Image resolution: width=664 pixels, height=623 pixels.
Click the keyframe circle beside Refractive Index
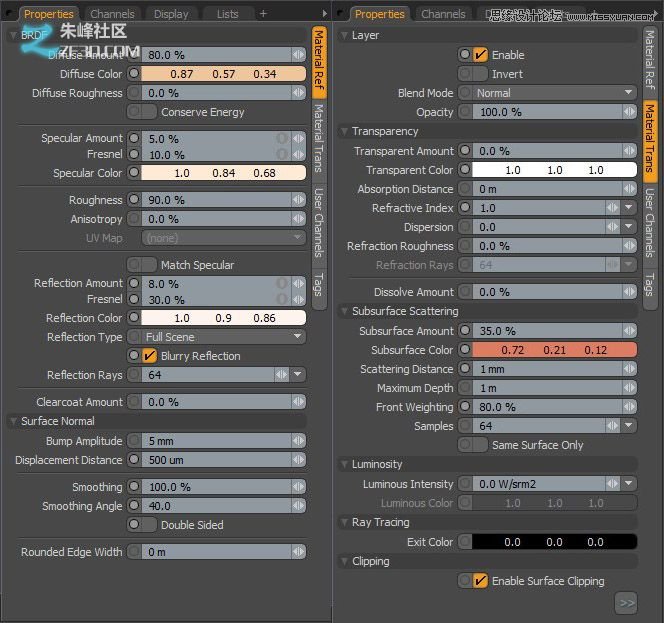[464, 208]
